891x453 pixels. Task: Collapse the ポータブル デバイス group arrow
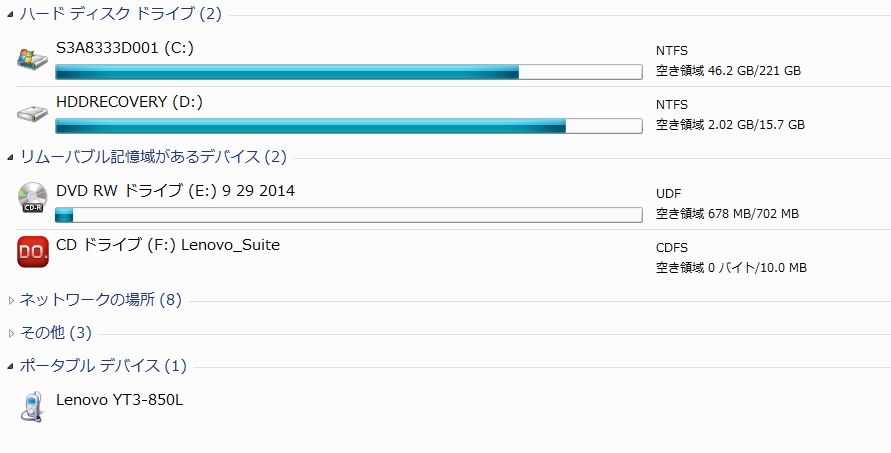coord(10,367)
